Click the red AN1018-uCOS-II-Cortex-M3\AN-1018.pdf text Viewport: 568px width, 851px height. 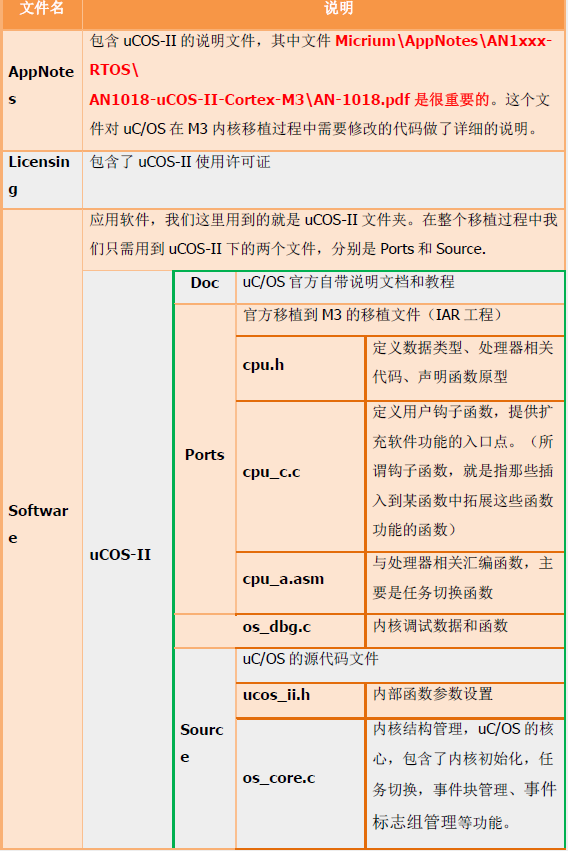pos(250,100)
